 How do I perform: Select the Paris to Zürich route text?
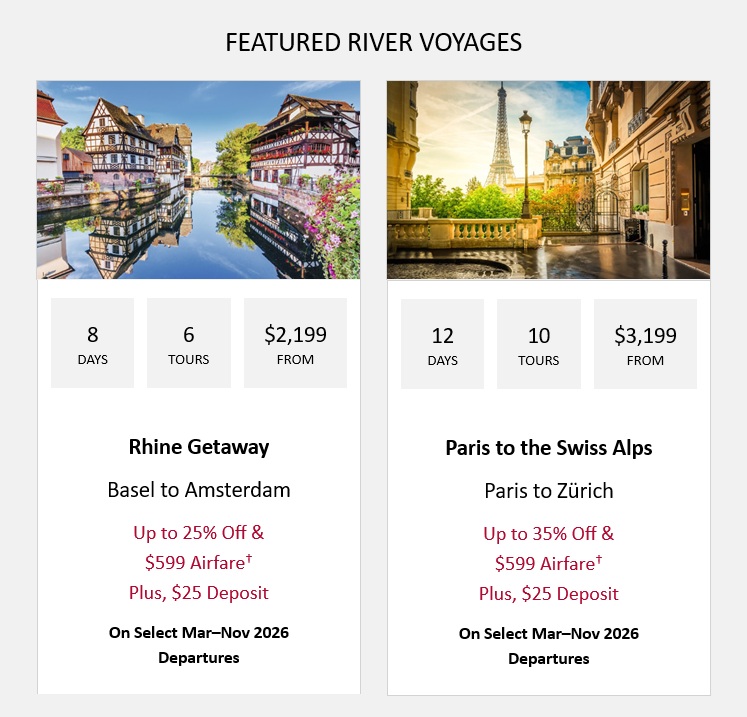(549, 491)
